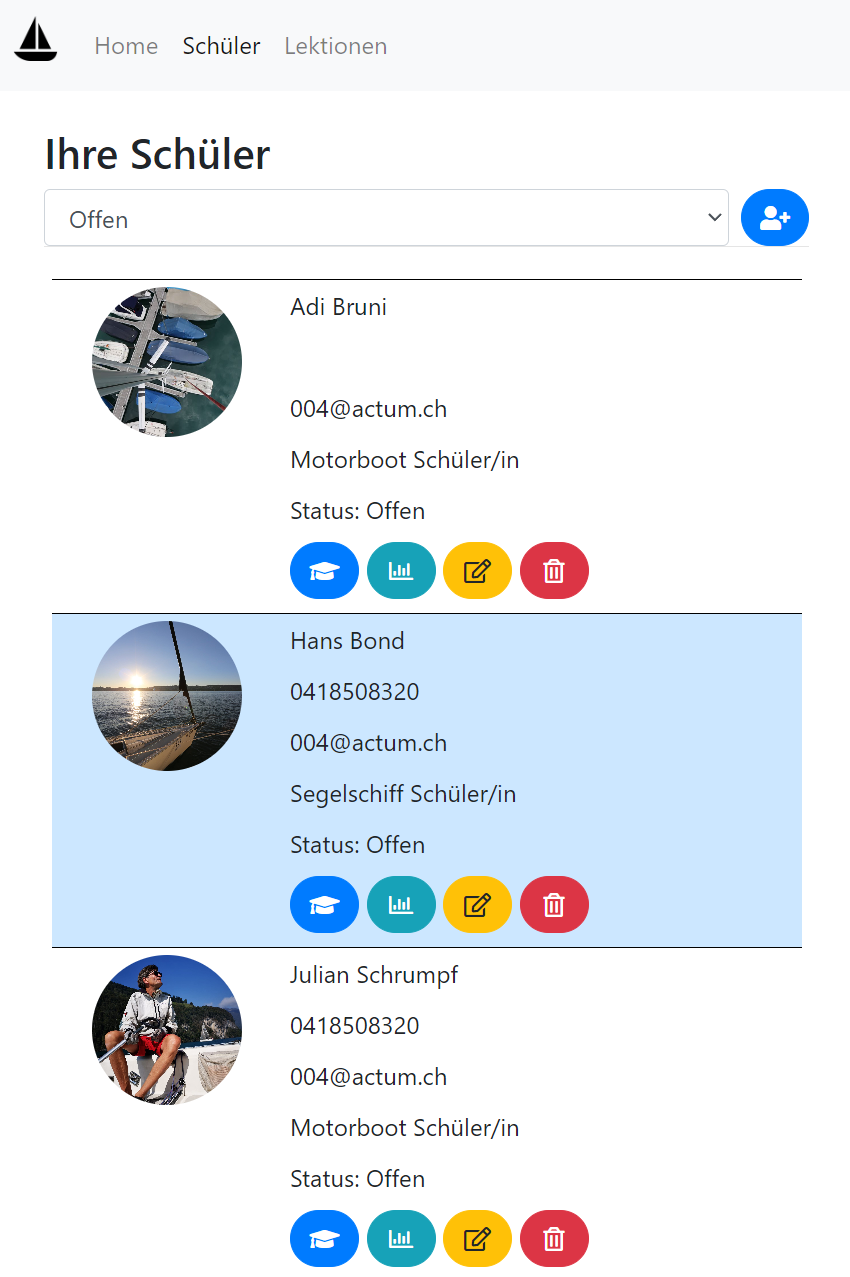
Task: Open Hans Bond's graduation cap button
Action: (324, 905)
